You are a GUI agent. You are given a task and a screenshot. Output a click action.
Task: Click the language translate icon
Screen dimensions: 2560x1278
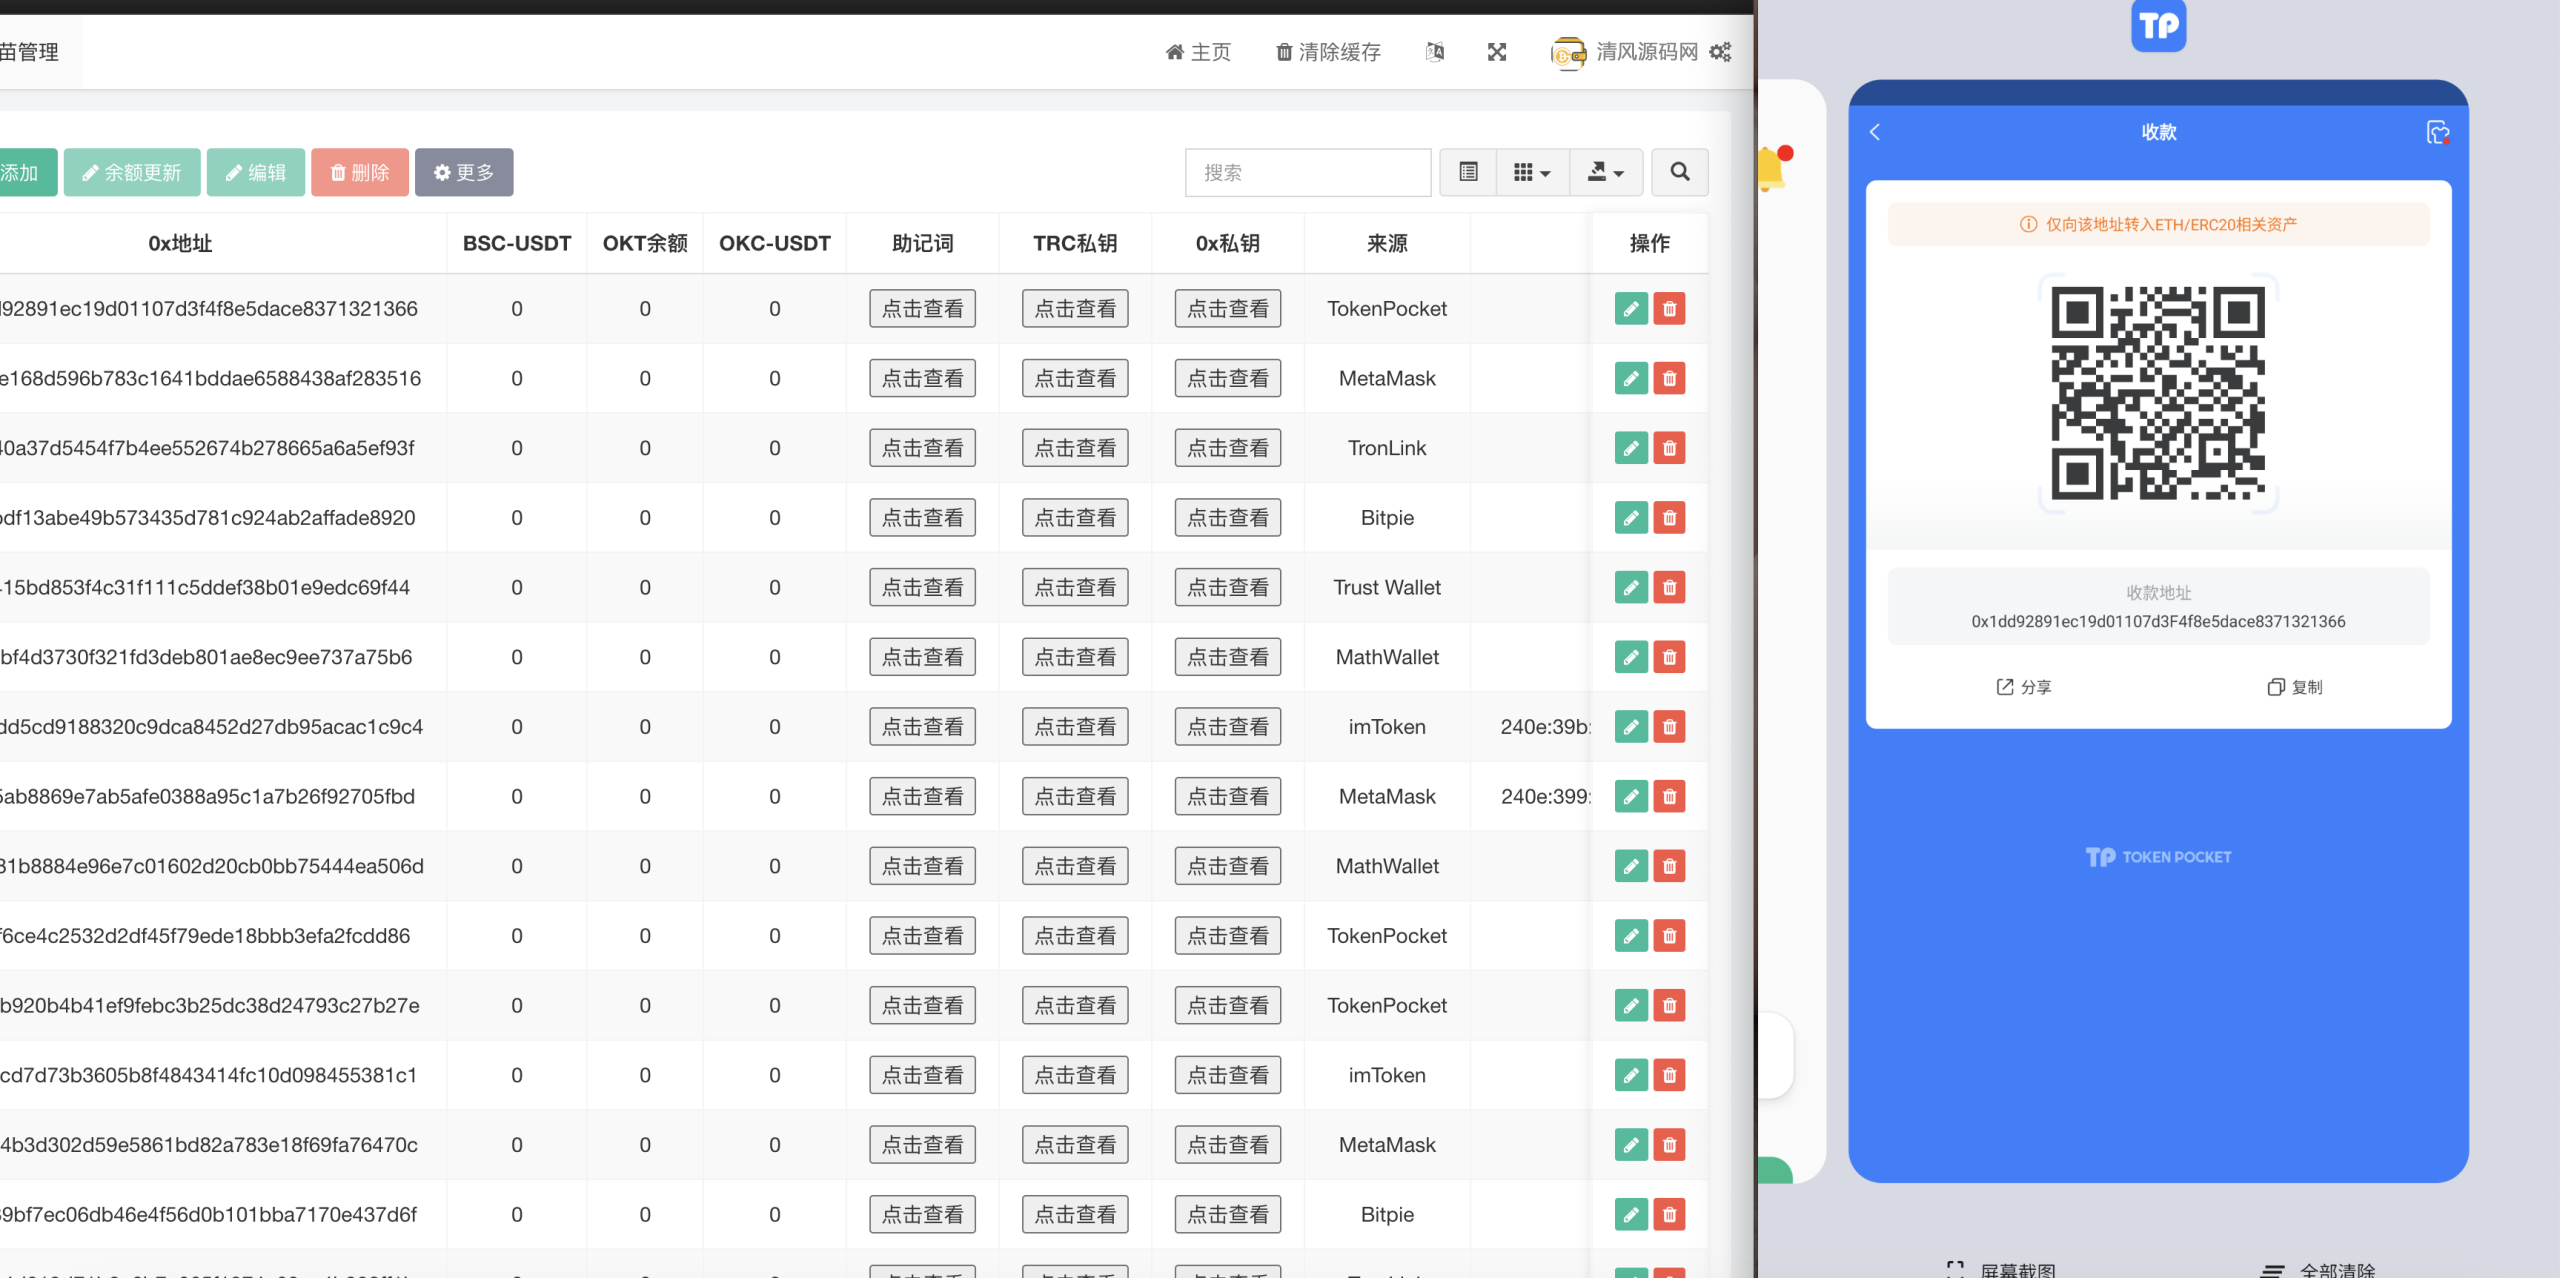tap(1434, 52)
